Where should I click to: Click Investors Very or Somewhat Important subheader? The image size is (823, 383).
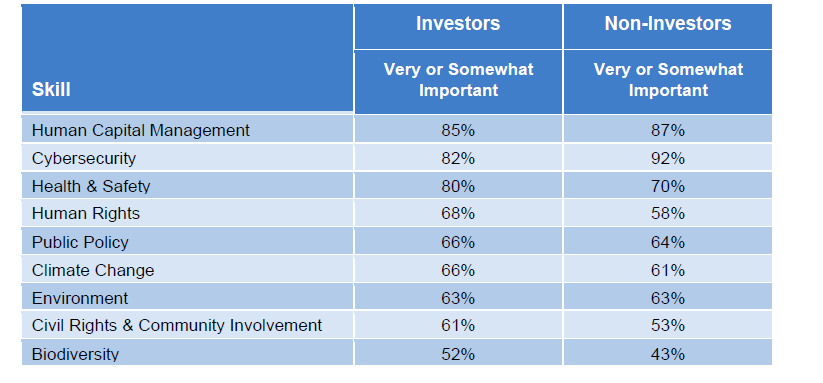(x=458, y=80)
